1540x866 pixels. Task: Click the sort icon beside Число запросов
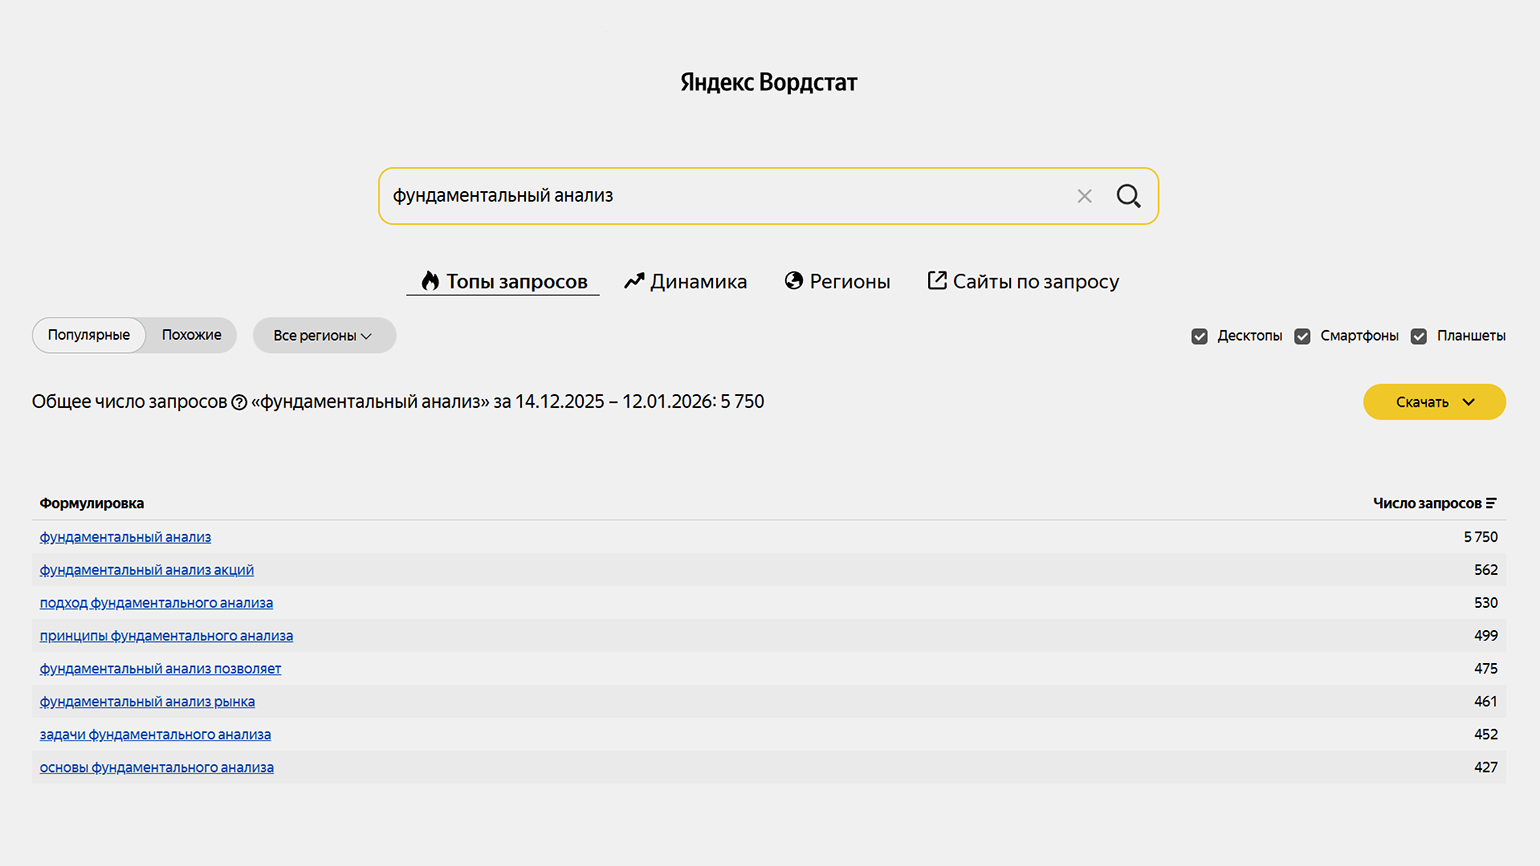pyautogui.click(x=1491, y=503)
